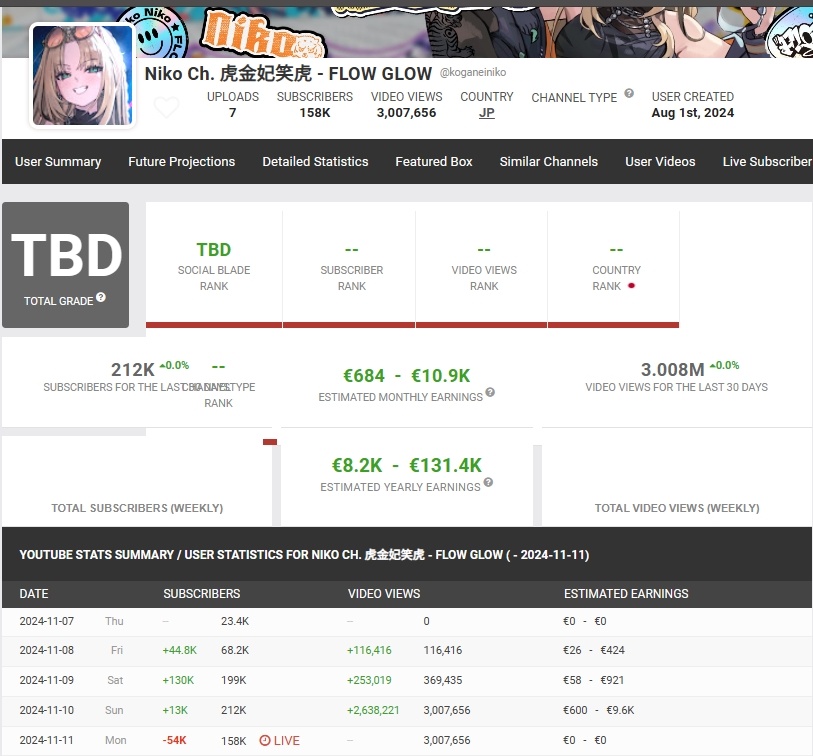This screenshot has height=756, width=813.
Task: Click the YouTube Stats Summary heading
Action: coord(304,555)
